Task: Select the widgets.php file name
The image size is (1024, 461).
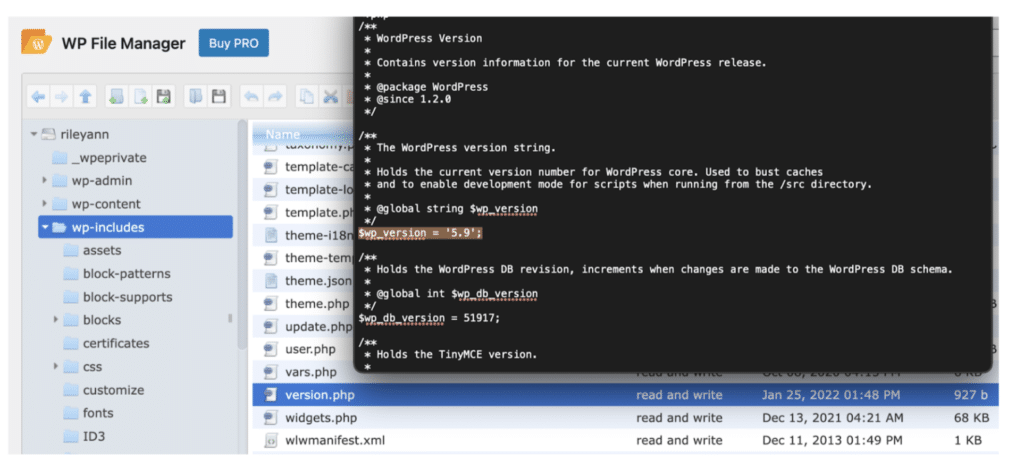Action: pos(321,418)
